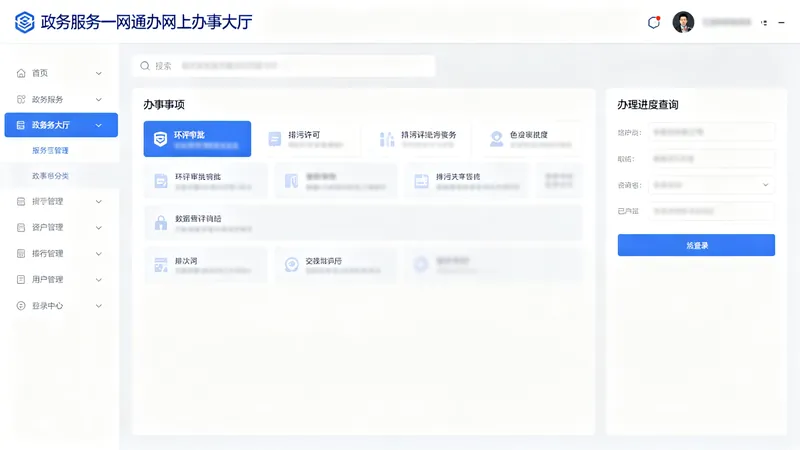The height and width of the screenshot is (450, 800).
Task: Click the 排行管理 sidebar icon
Action: pyautogui.click(x=21, y=253)
